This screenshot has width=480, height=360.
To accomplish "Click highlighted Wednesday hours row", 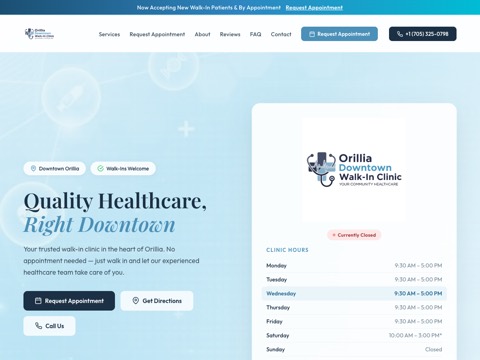I will point(354,293).
